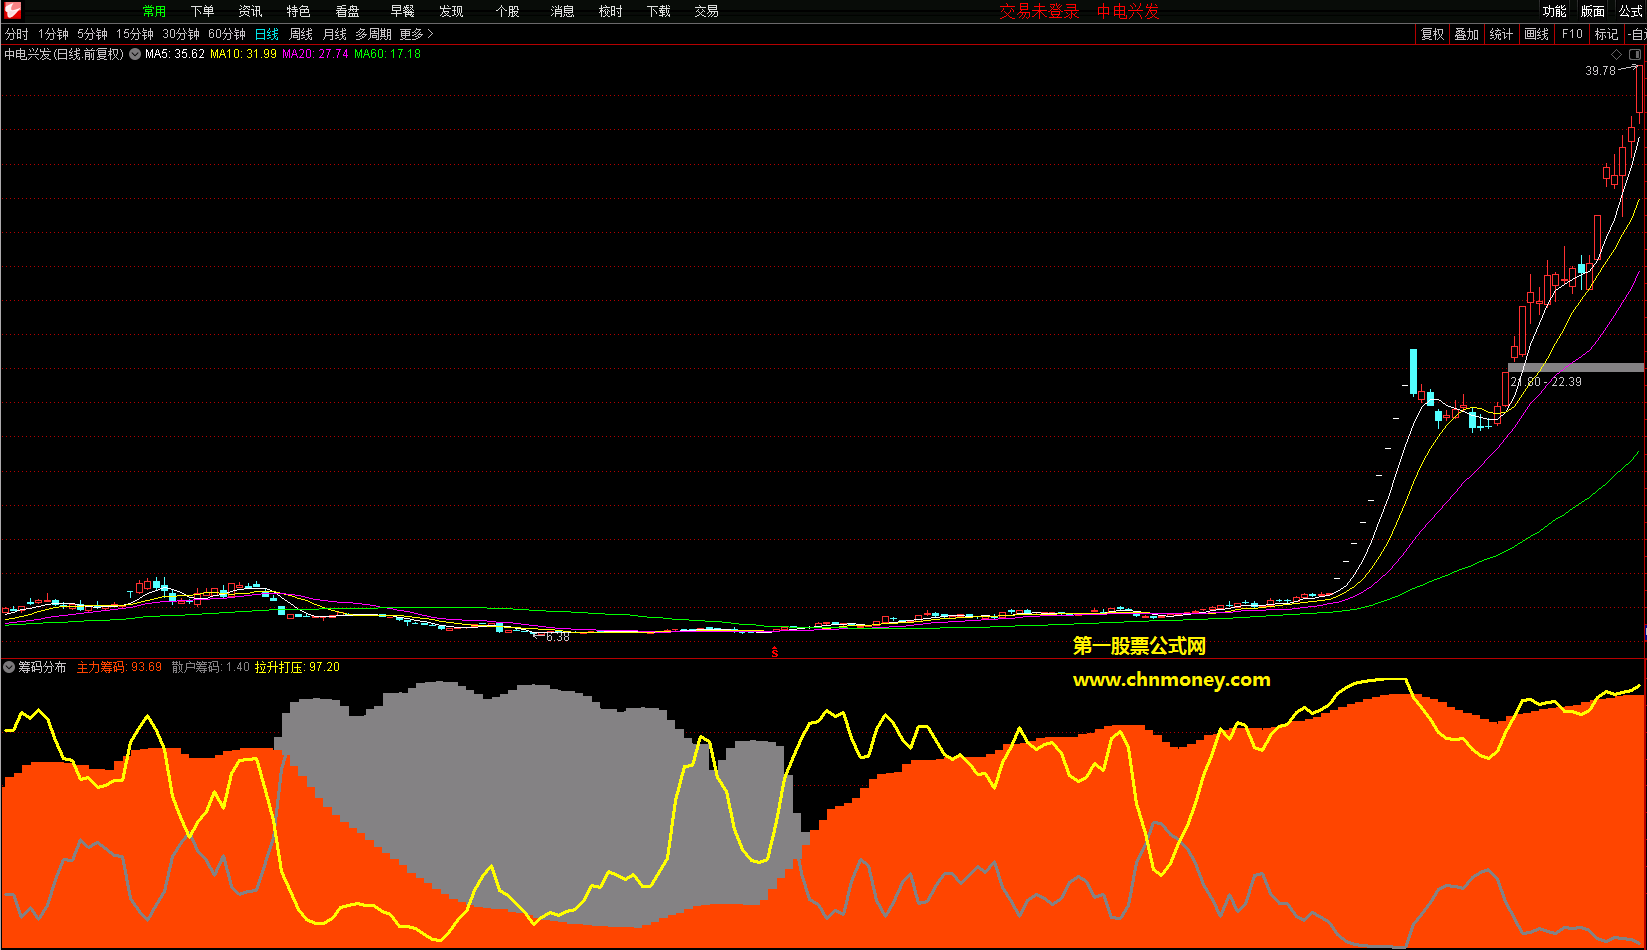Click the 复权 toolbar button
Screen dimensions: 1647x950
[1432, 34]
